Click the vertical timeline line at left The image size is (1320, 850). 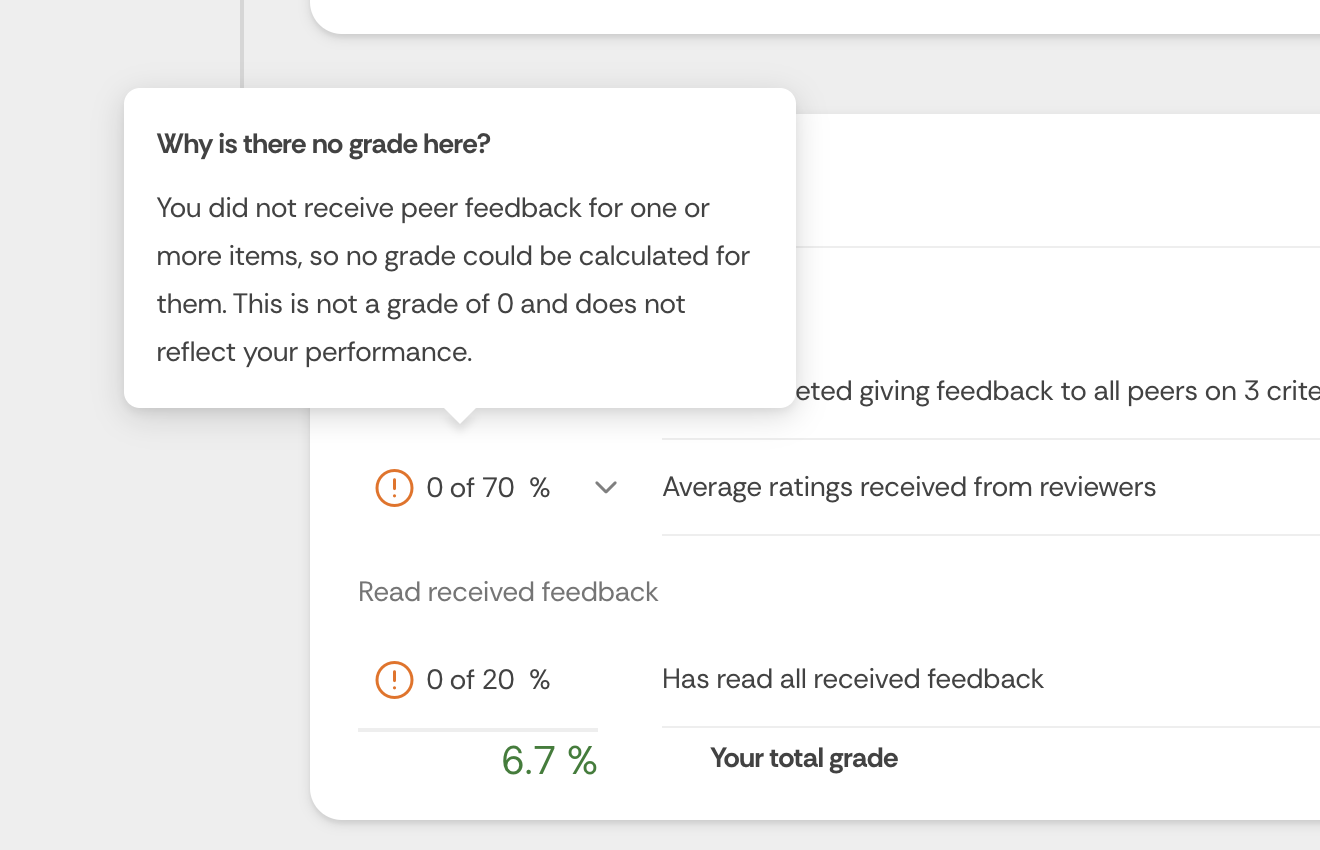point(242,44)
